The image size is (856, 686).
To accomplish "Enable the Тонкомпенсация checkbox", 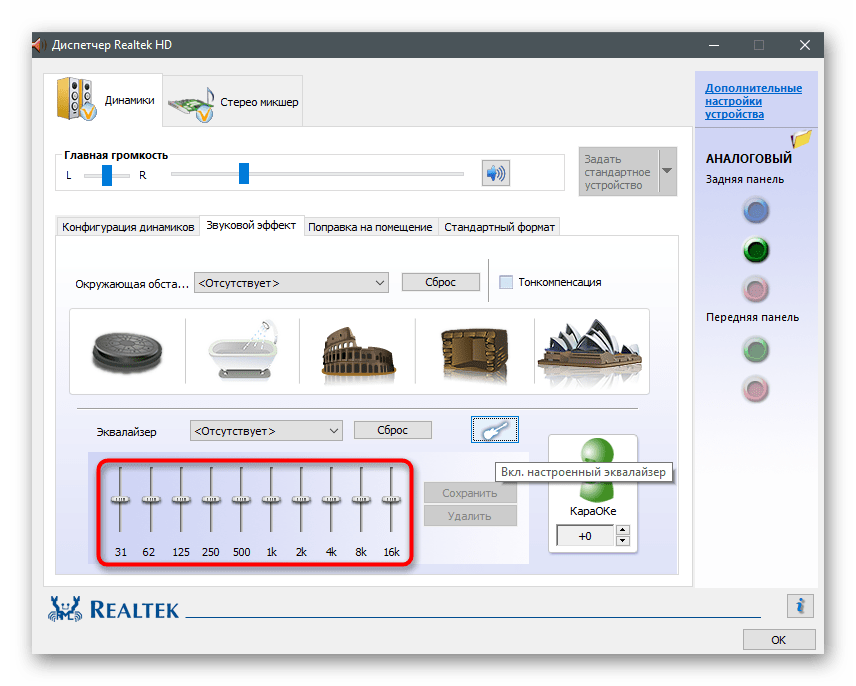I will [x=506, y=282].
